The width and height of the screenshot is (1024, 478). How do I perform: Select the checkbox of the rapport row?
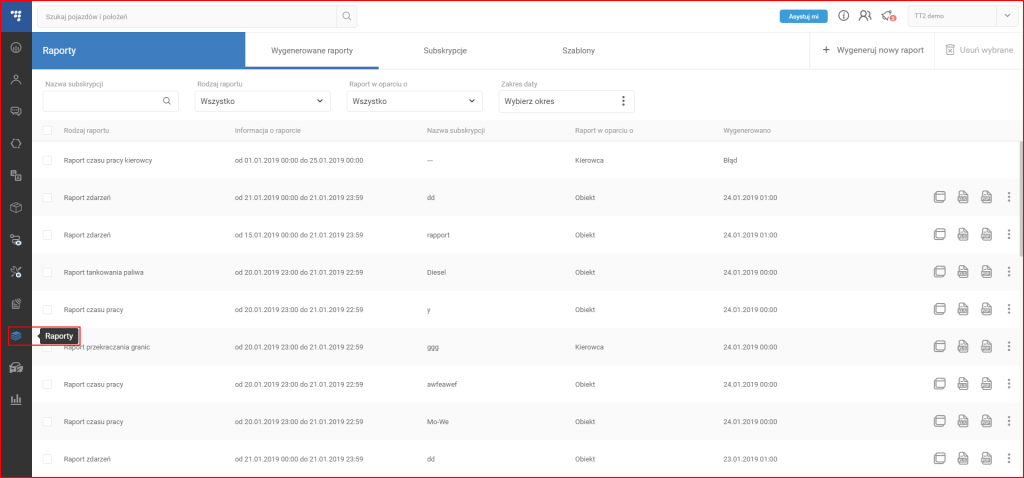[47, 234]
